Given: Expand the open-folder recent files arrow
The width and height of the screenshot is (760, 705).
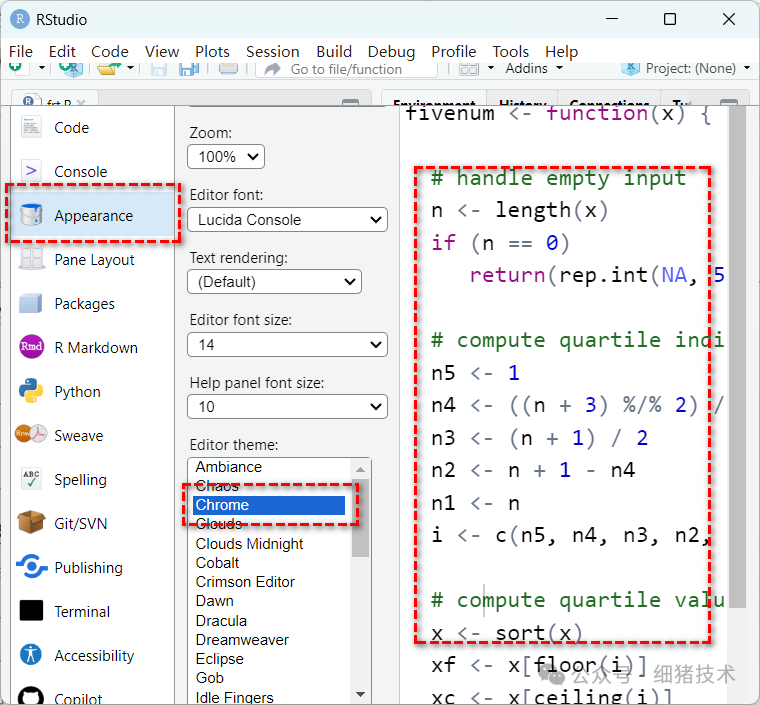Looking at the screenshot, I should [x=130, y=68].
